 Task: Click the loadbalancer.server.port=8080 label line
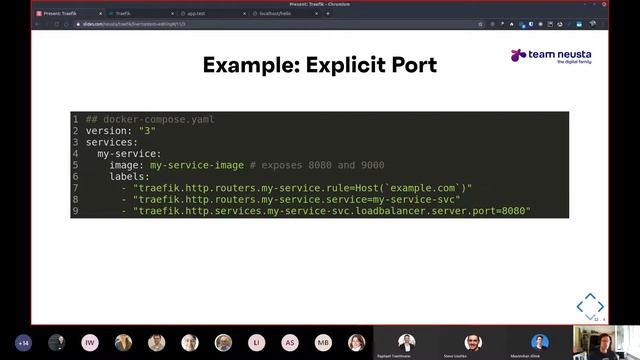point(326,211)
